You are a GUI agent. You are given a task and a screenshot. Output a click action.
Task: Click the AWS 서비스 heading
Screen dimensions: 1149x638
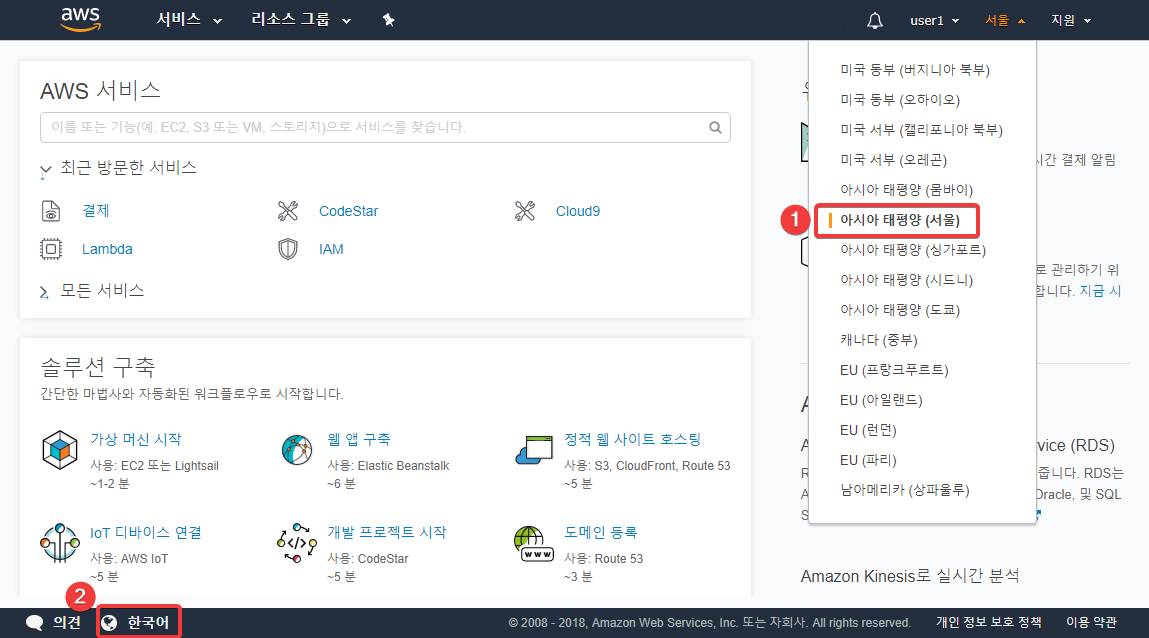point(100,90)
